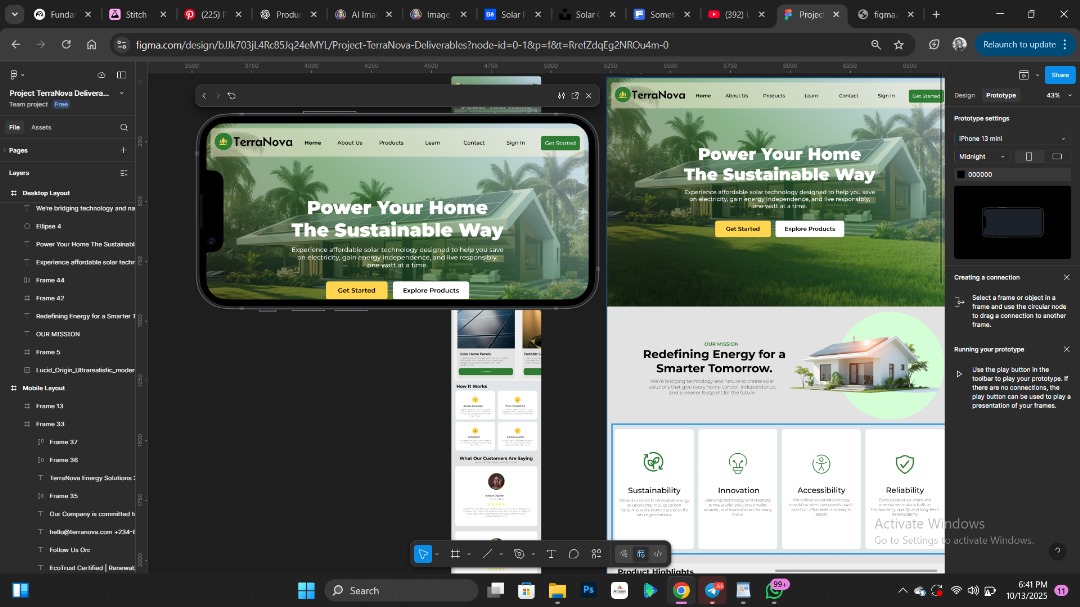Switch to the Design tab

click(x=964, y=96)
